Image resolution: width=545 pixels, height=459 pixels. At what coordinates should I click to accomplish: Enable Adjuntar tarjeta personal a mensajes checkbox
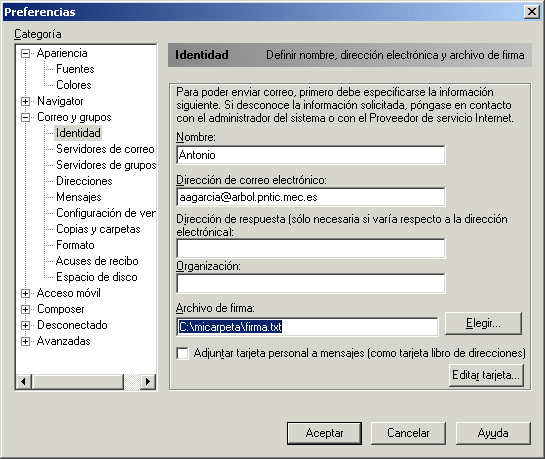[182, 353]
